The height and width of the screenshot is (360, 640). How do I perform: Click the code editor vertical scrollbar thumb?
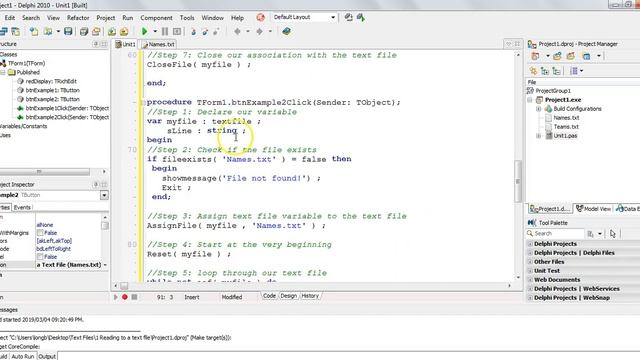pos(518,181)
